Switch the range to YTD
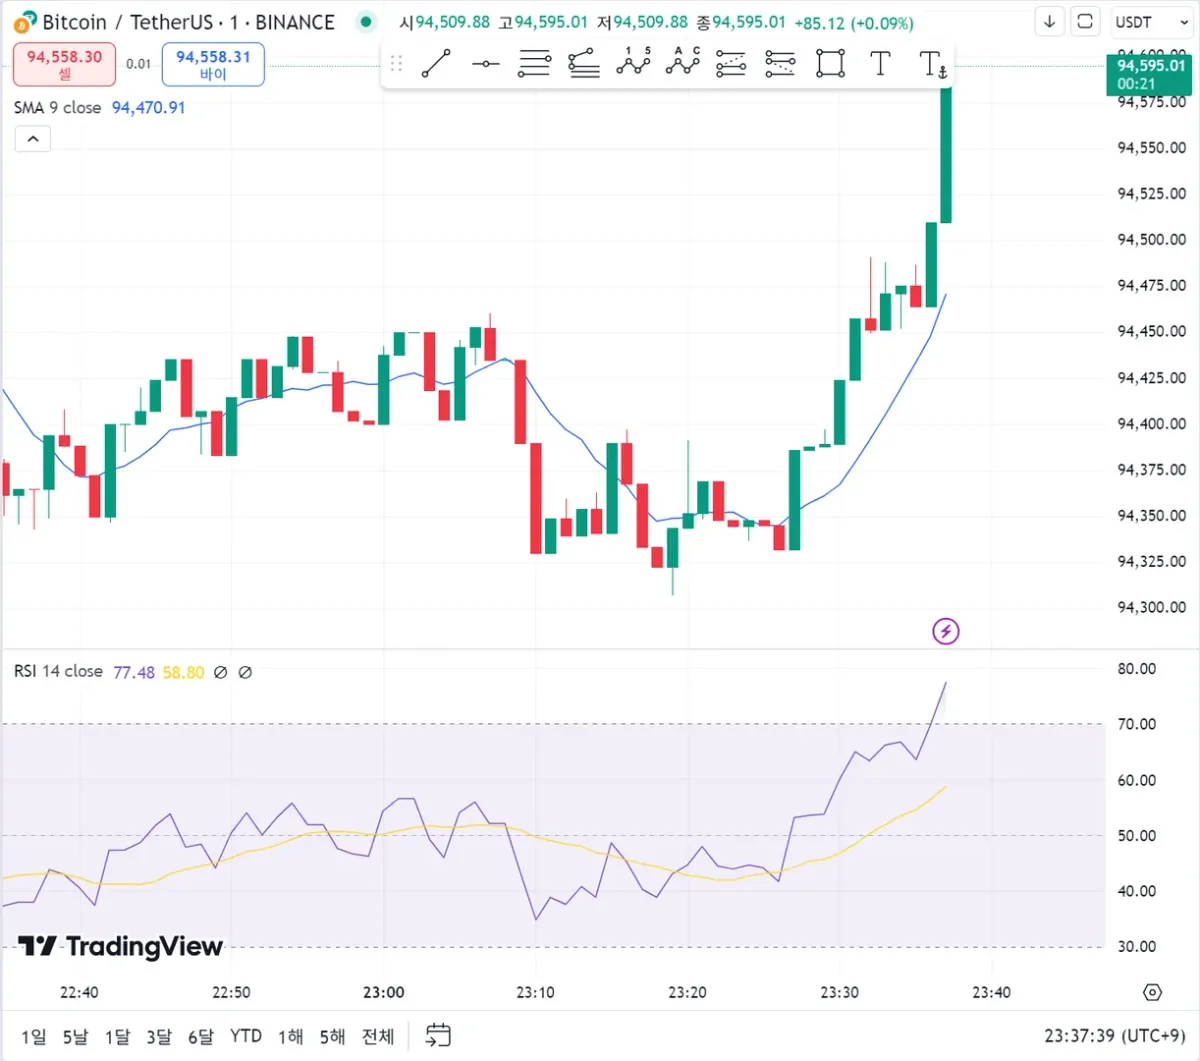 (x=246, y=1036)
